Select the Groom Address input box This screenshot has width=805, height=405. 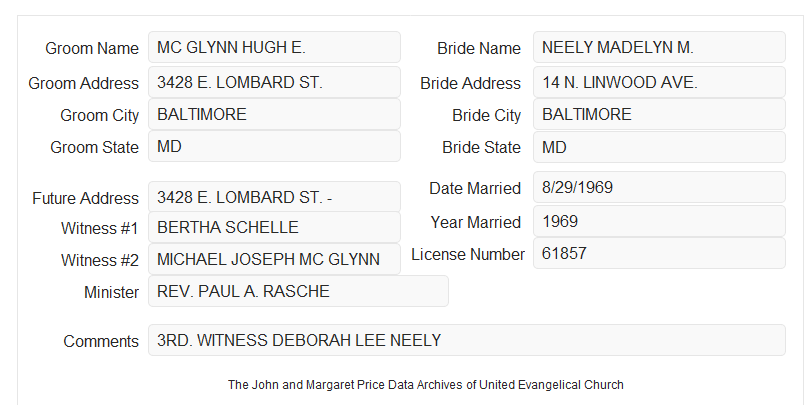pyautogui.click(x=274, y=82)
